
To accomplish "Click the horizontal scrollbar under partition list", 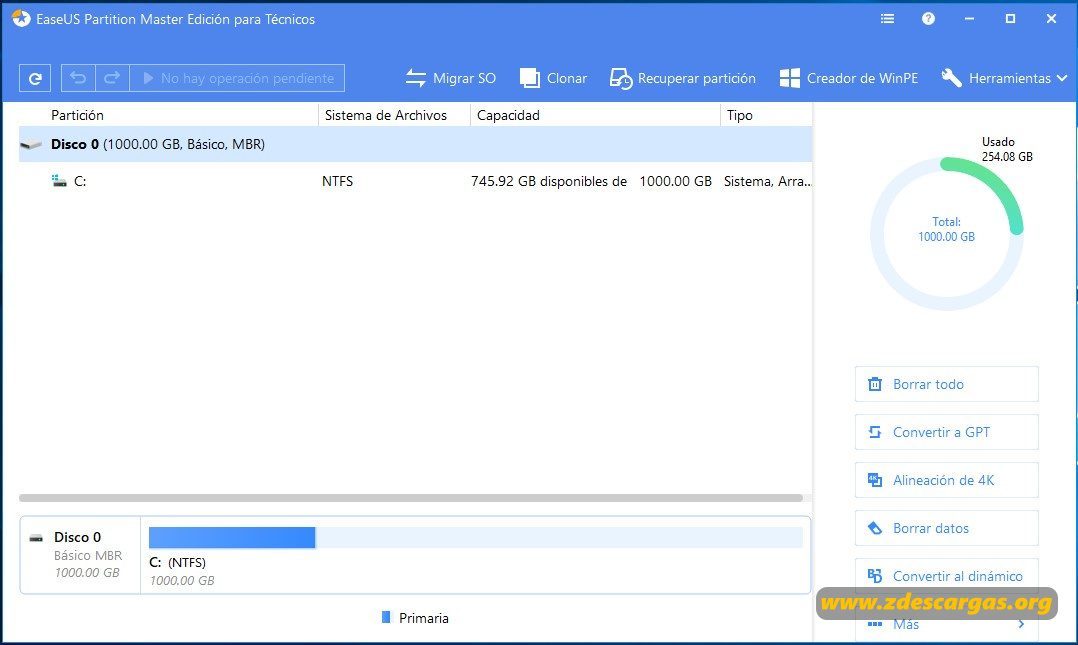I will point(410,498).
